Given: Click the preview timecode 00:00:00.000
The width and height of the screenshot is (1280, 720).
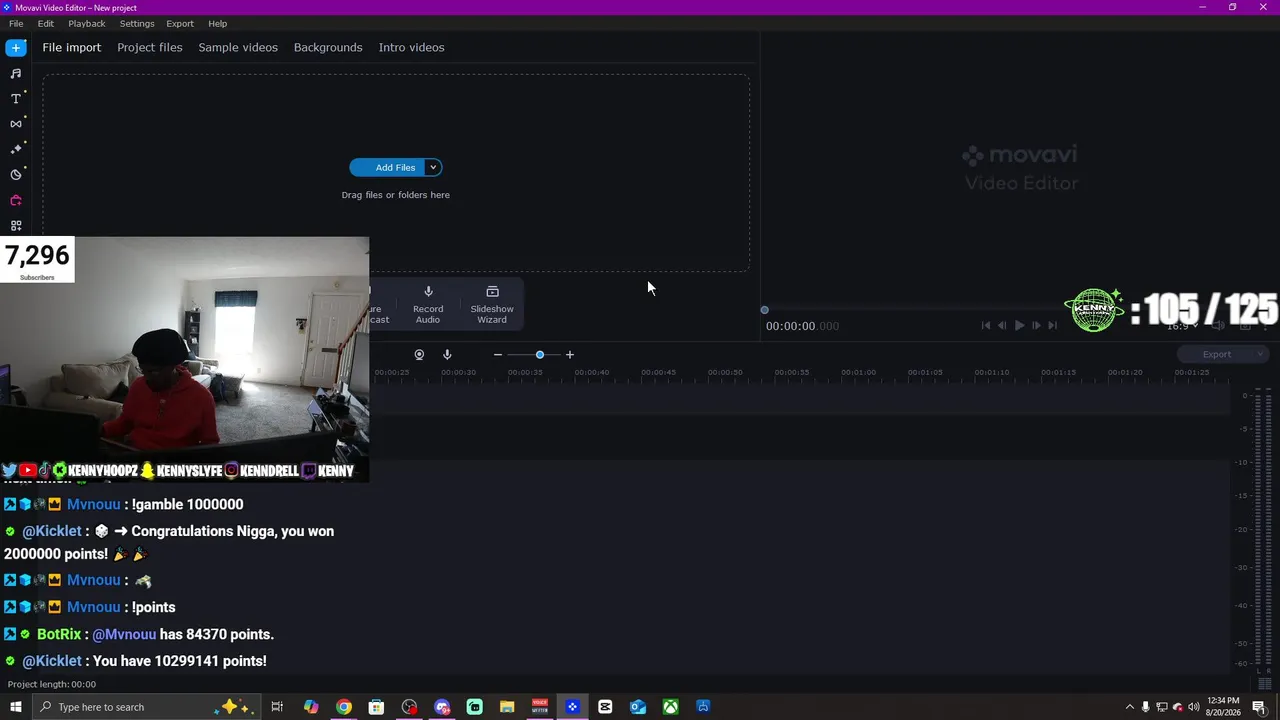Looking at the screenshot, I should click(802, 326).
